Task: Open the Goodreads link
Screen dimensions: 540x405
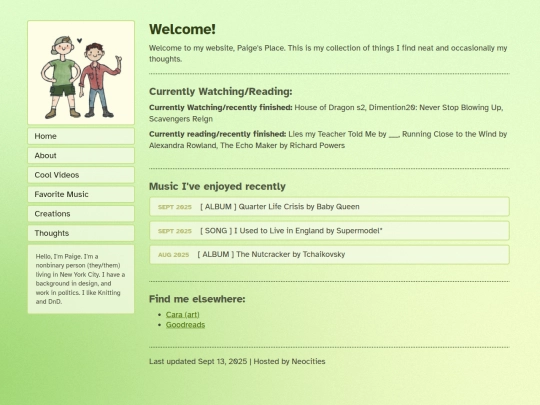Action: (x=185, y=325)
